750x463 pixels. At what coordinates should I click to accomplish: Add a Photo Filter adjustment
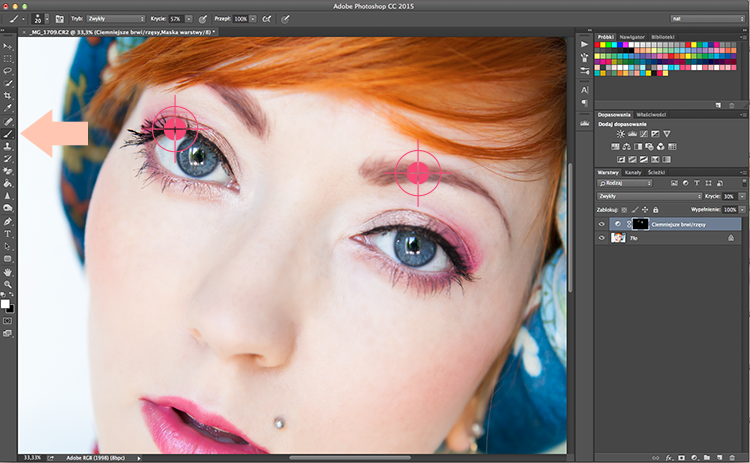[x=649, y=147]
